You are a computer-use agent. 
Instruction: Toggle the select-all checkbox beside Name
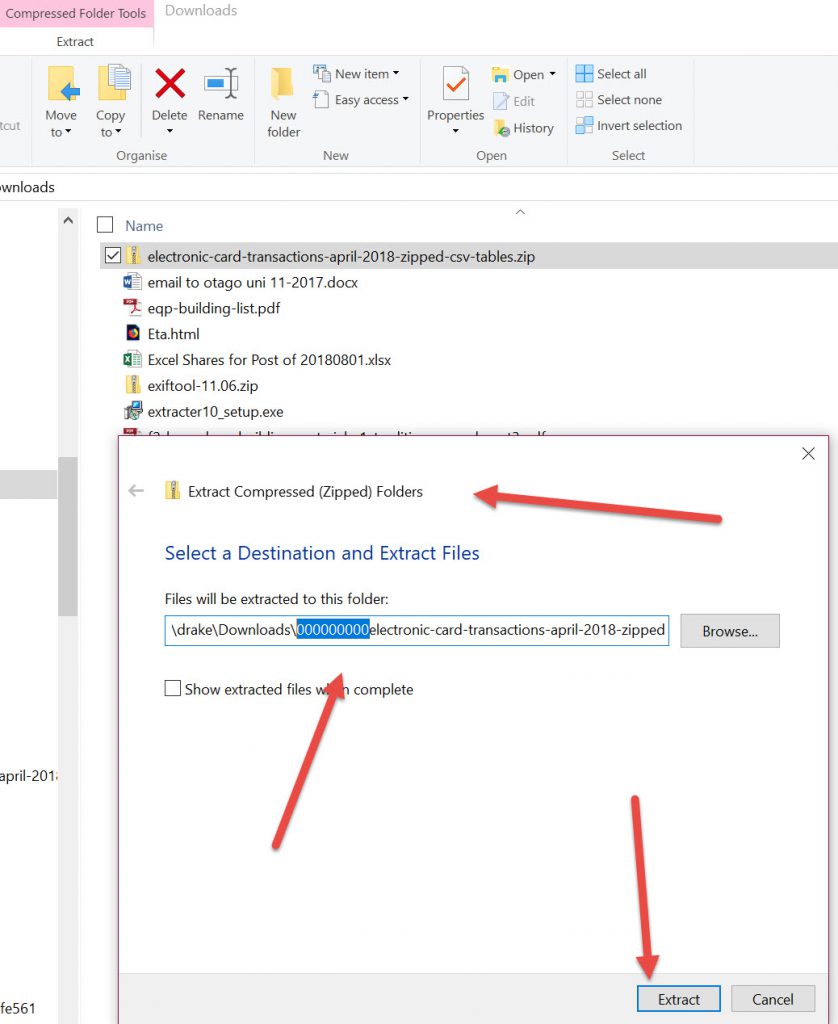(105, 225)
